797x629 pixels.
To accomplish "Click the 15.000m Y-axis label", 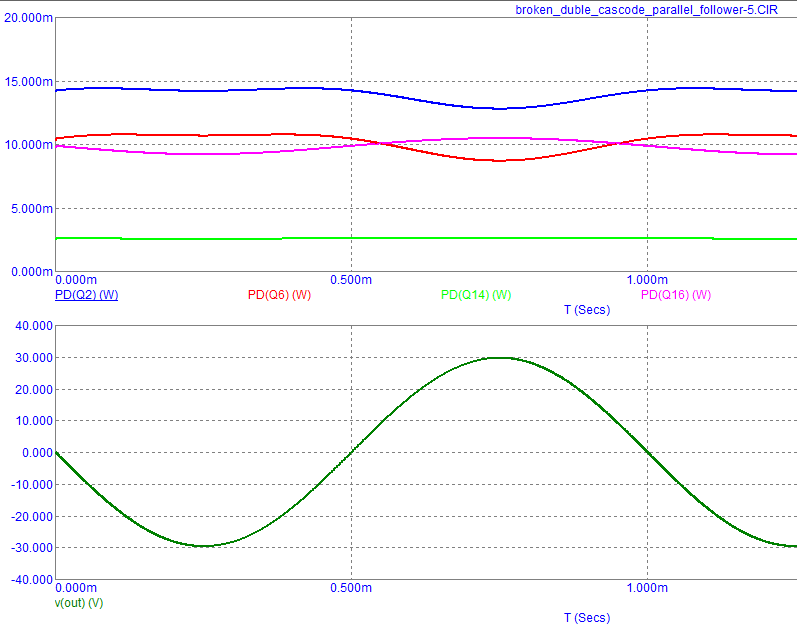I will coord(28,82).
